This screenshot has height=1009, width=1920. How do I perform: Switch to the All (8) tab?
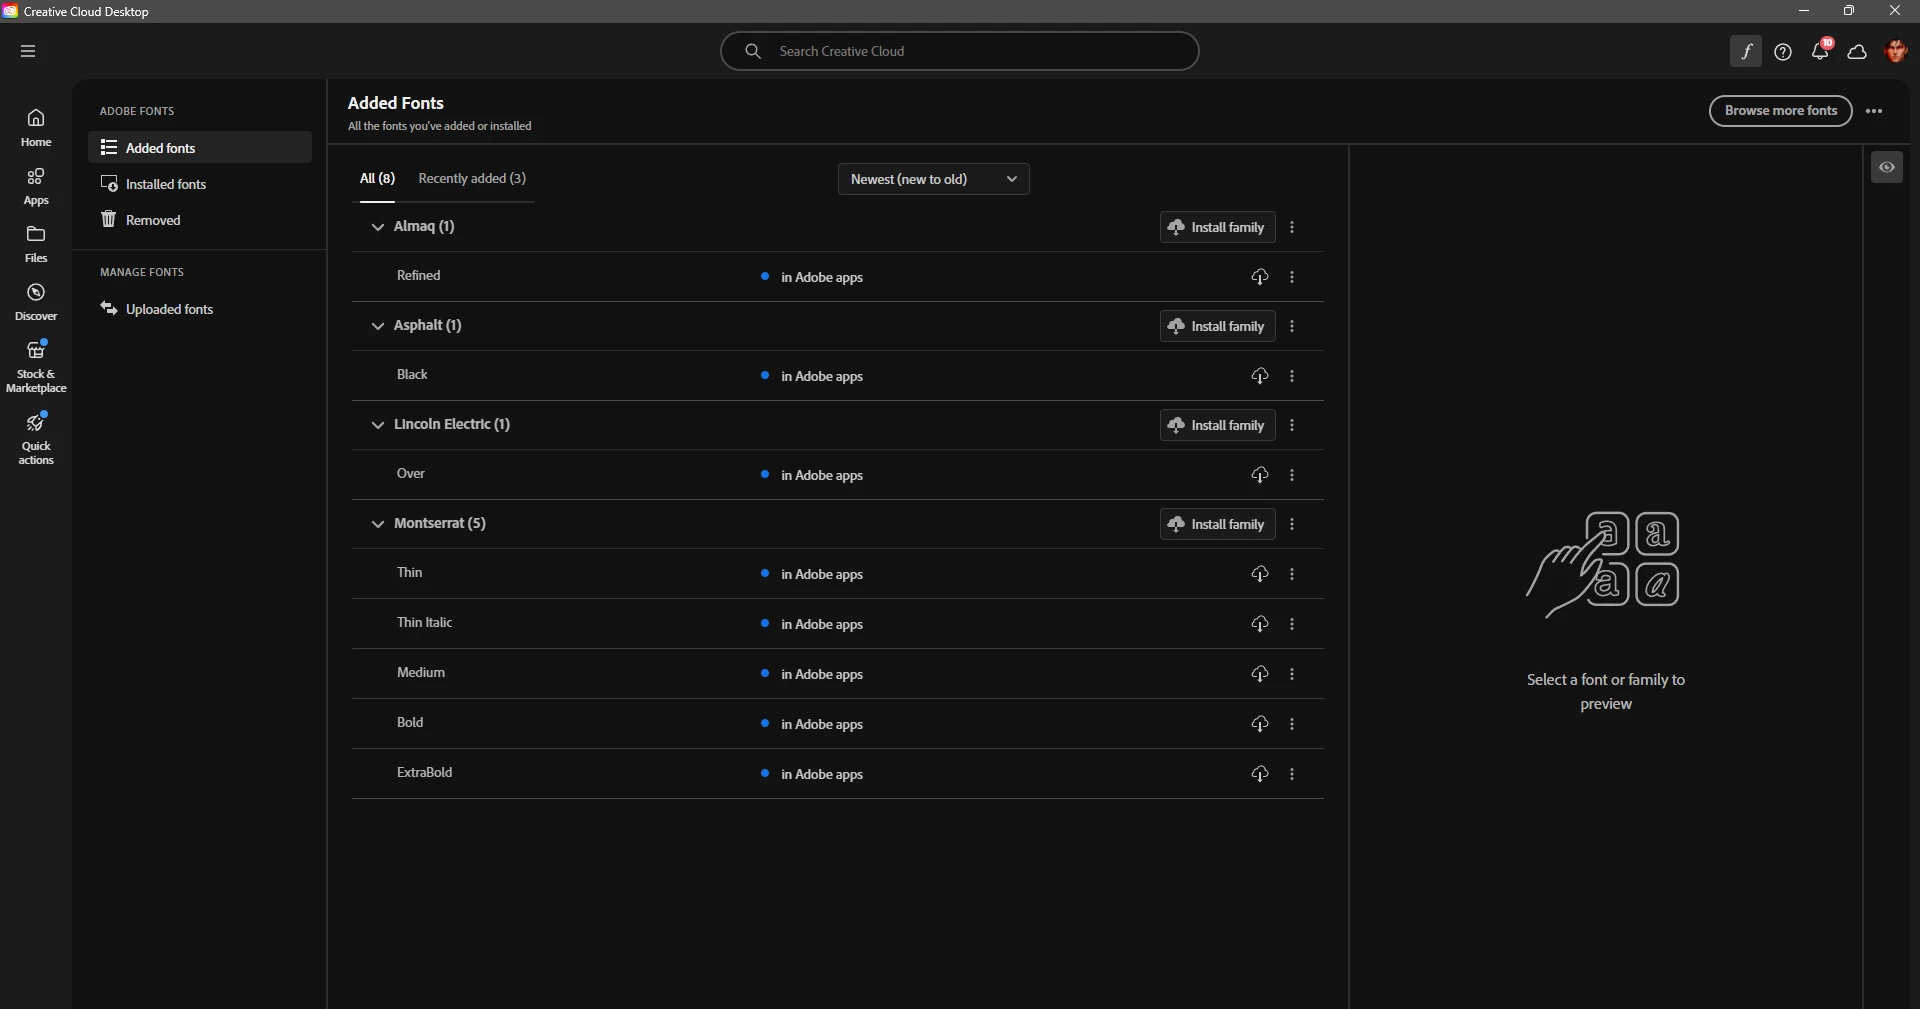[377, 178]
